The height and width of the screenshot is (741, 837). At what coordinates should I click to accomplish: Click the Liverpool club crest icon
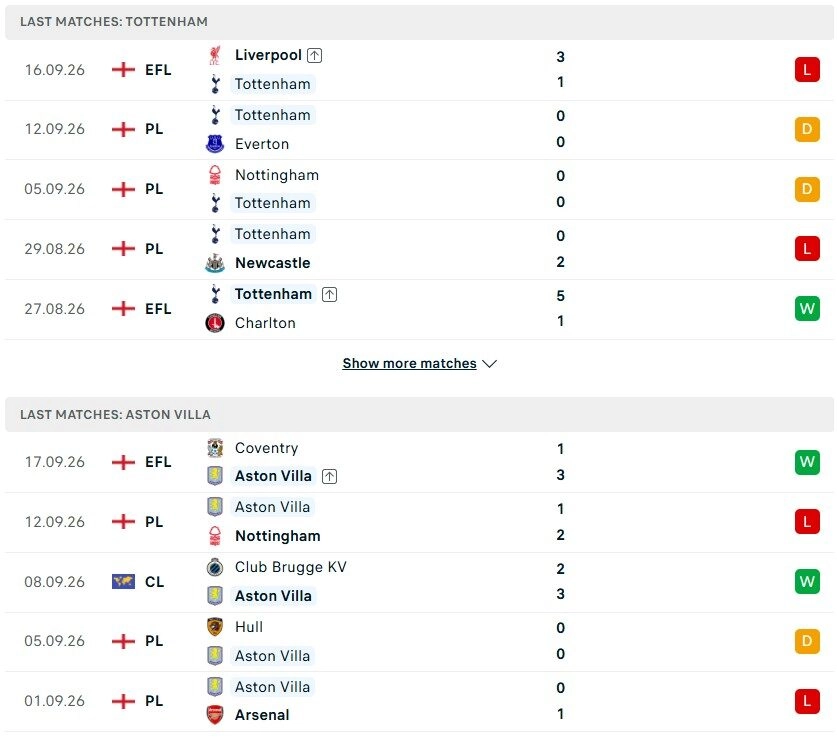pos(215,55)
